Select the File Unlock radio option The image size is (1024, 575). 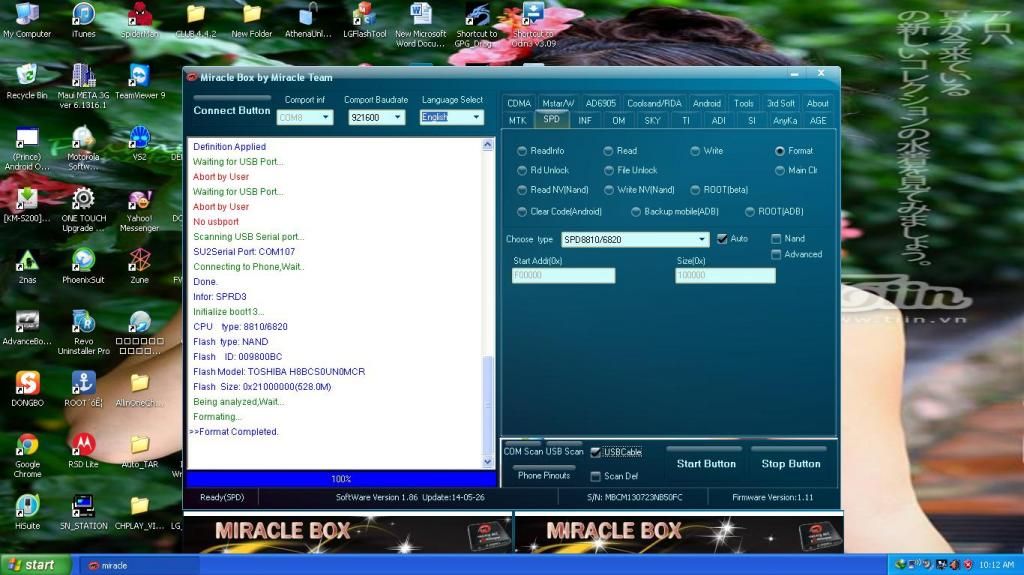coord(609,171)
